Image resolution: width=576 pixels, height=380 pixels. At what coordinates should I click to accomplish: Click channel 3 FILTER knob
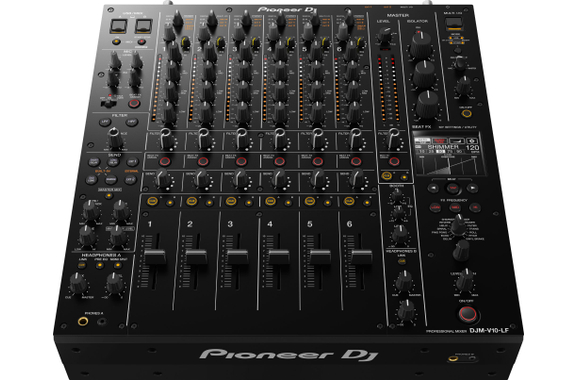click(x=242, y=139)
